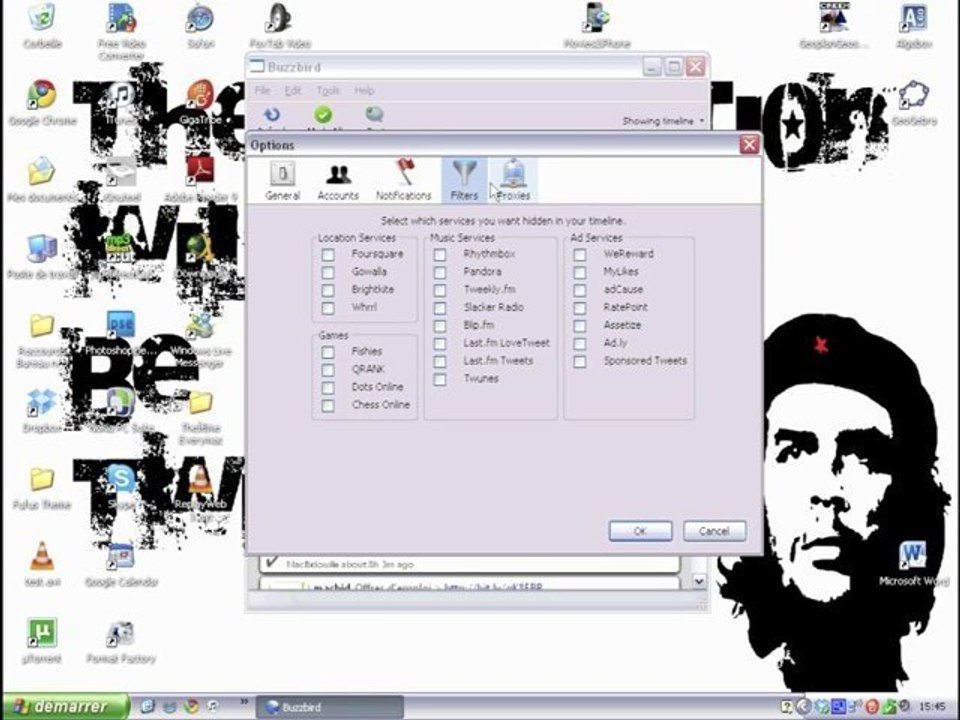Check the Blip.fm box
This screenshot has height=720, width=960.
pos(440,326)
